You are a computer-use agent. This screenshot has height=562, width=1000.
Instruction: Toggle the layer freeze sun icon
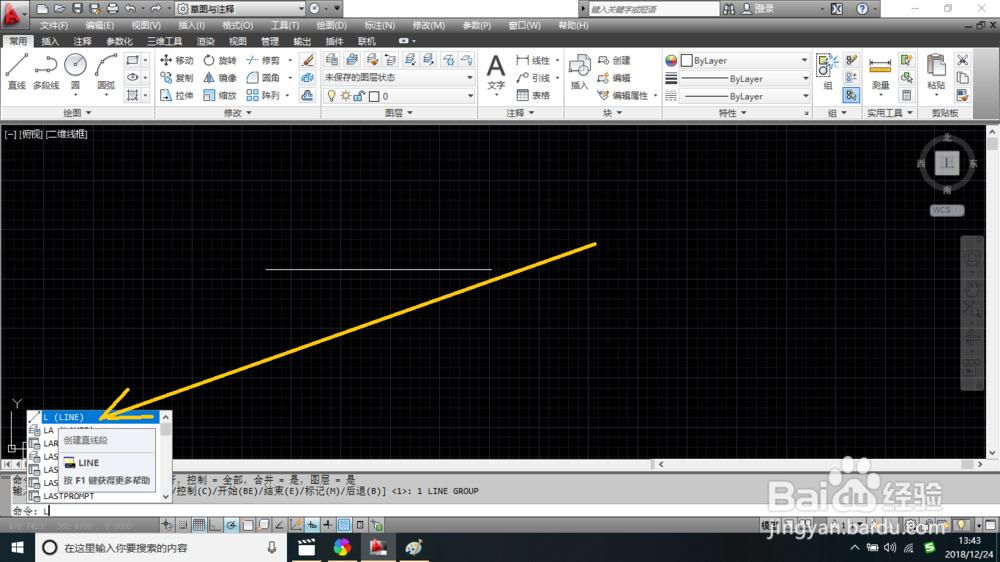(345, 96)
